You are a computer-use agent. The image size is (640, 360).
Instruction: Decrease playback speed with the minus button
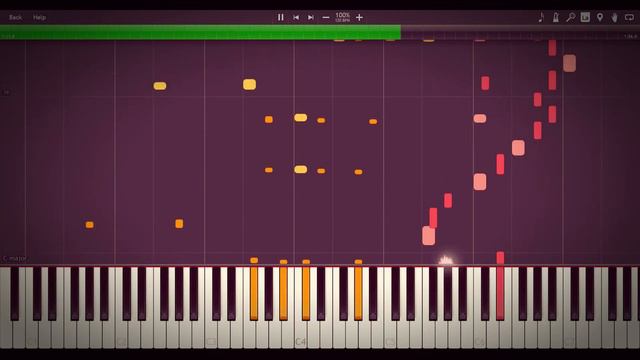[x=326, y=18]
